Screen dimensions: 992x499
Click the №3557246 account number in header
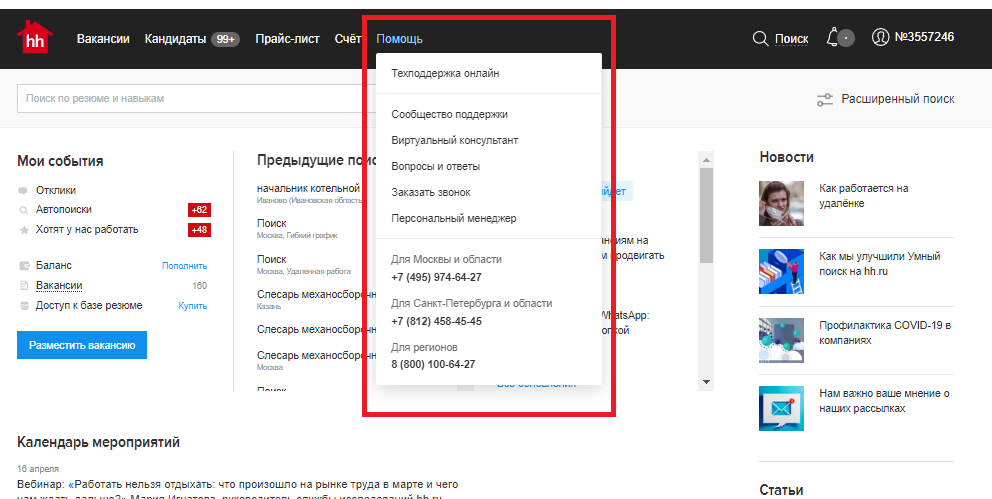coord(924,37)
